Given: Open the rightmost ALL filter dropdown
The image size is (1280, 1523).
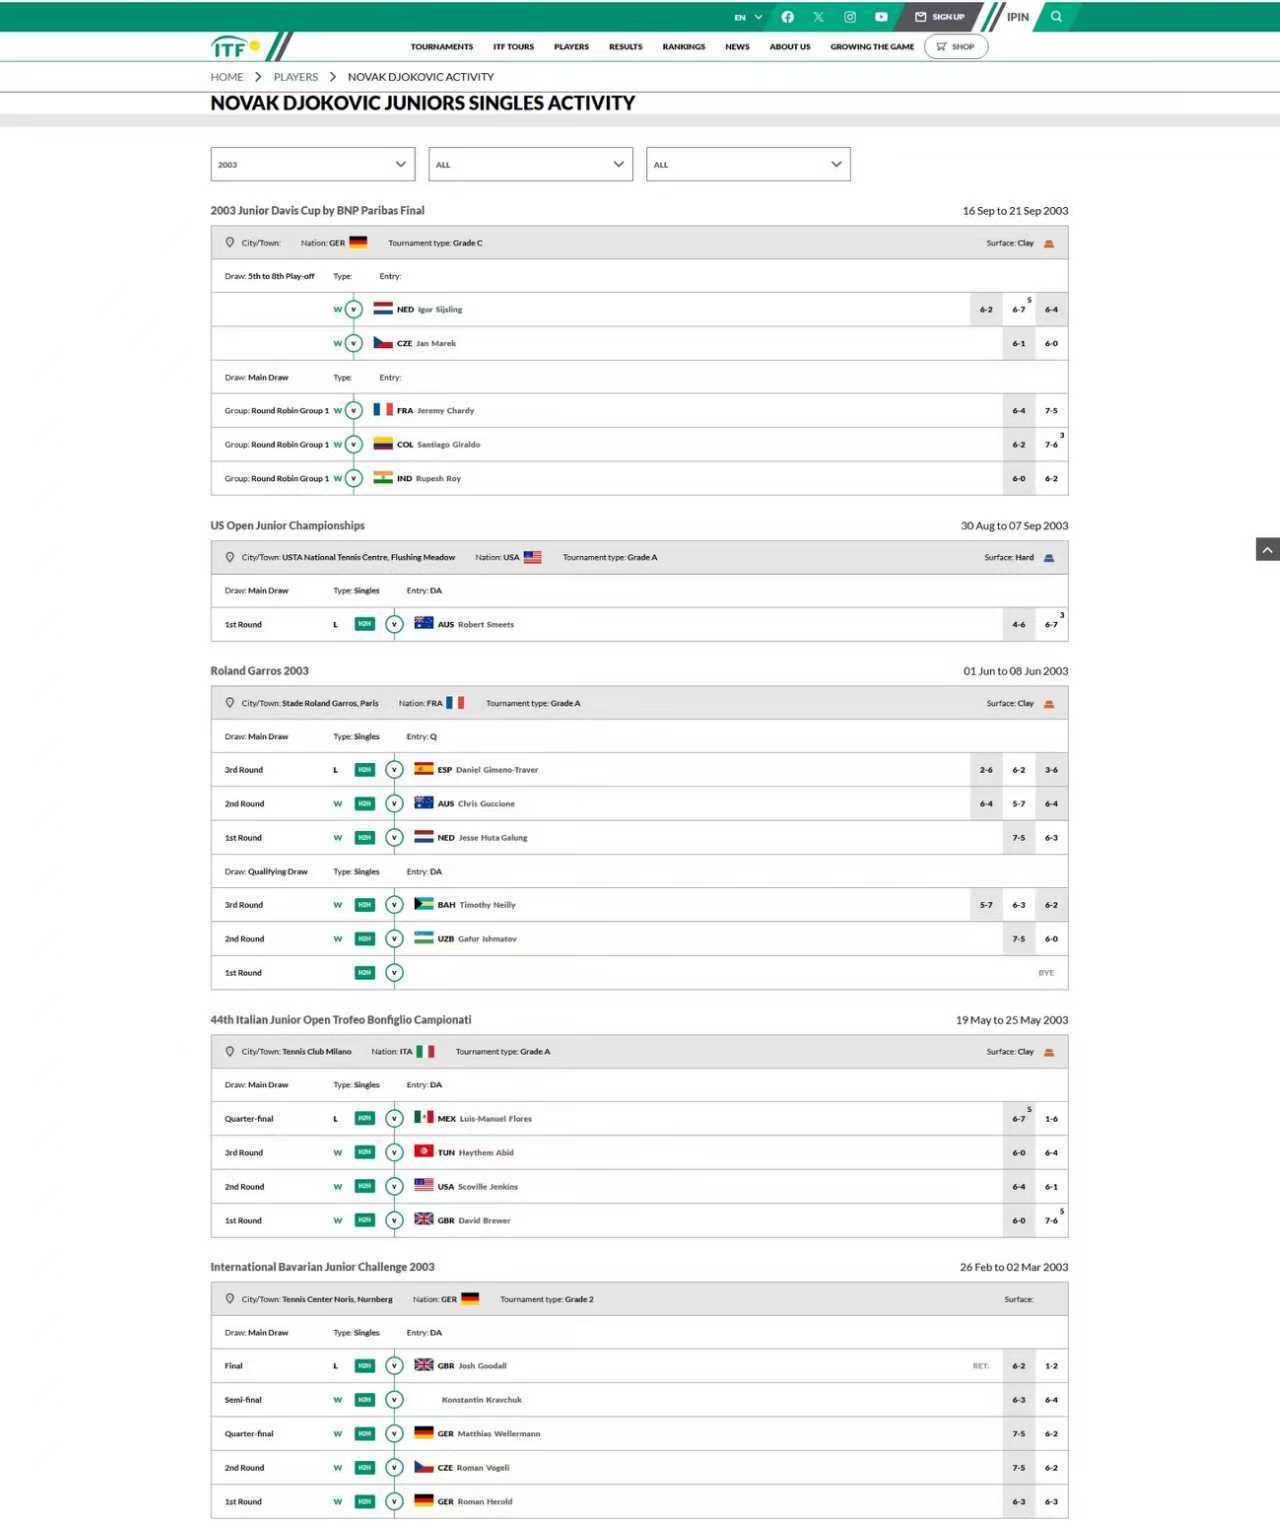Looking at the screenshot, I should tap(749, 165).
